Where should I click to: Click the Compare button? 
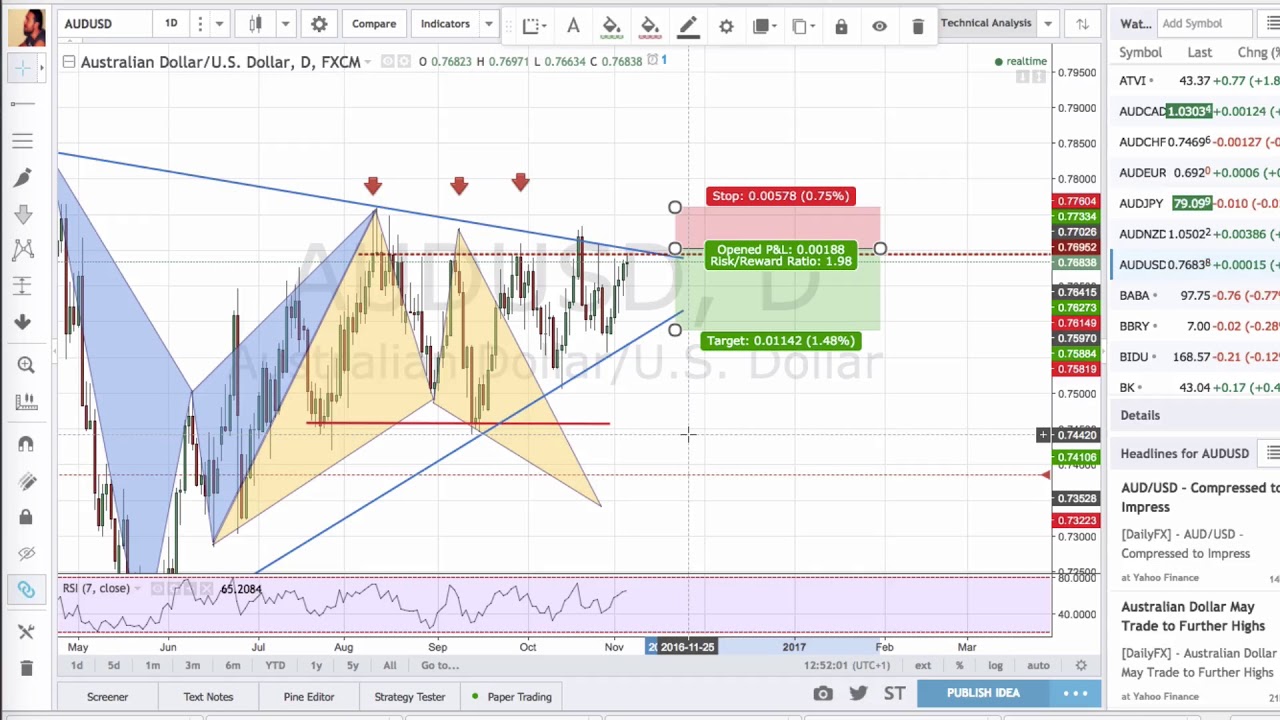pyautogui.click(x=374, y=24)
